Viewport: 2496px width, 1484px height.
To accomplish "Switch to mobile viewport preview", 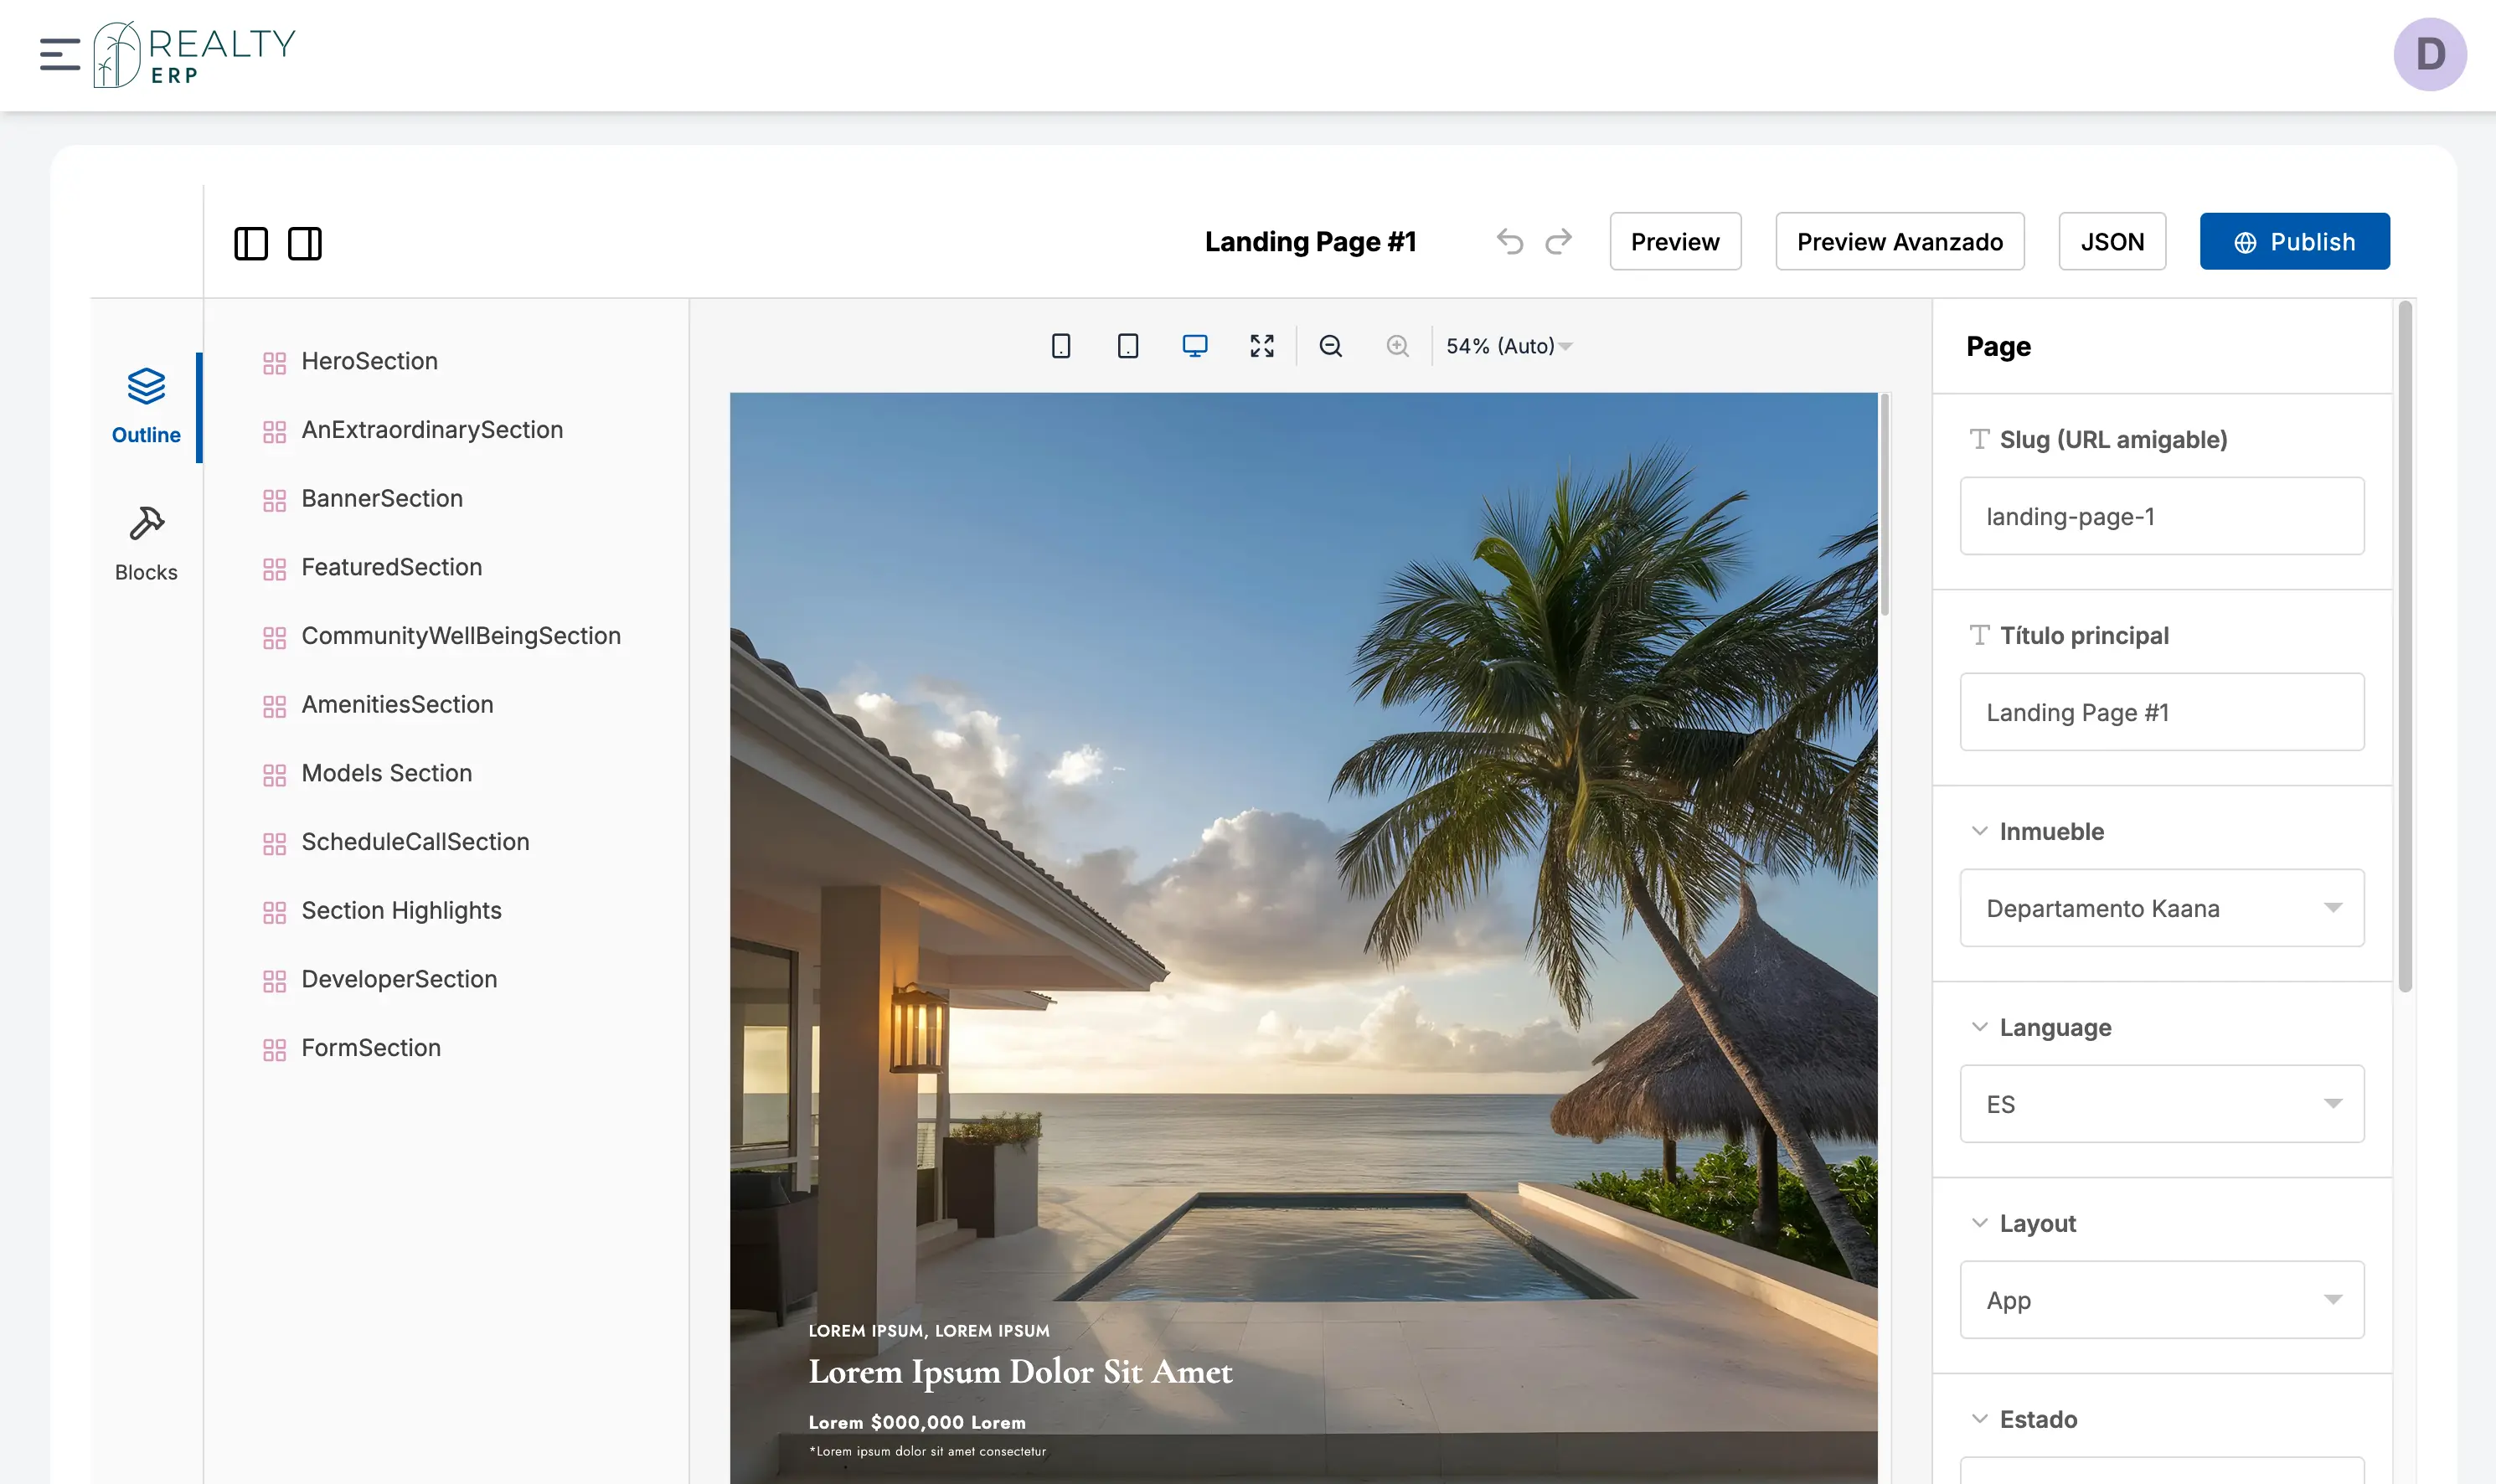I will 1061,346.
